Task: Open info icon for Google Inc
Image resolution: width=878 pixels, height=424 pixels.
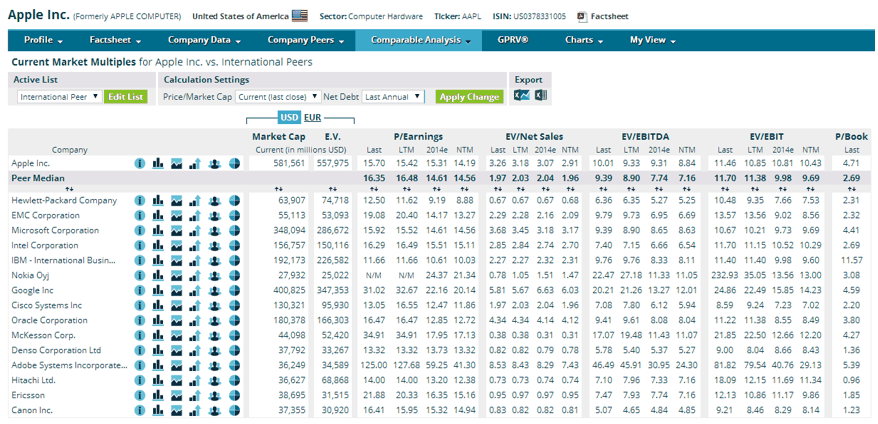Action: [x=139, y=291]
